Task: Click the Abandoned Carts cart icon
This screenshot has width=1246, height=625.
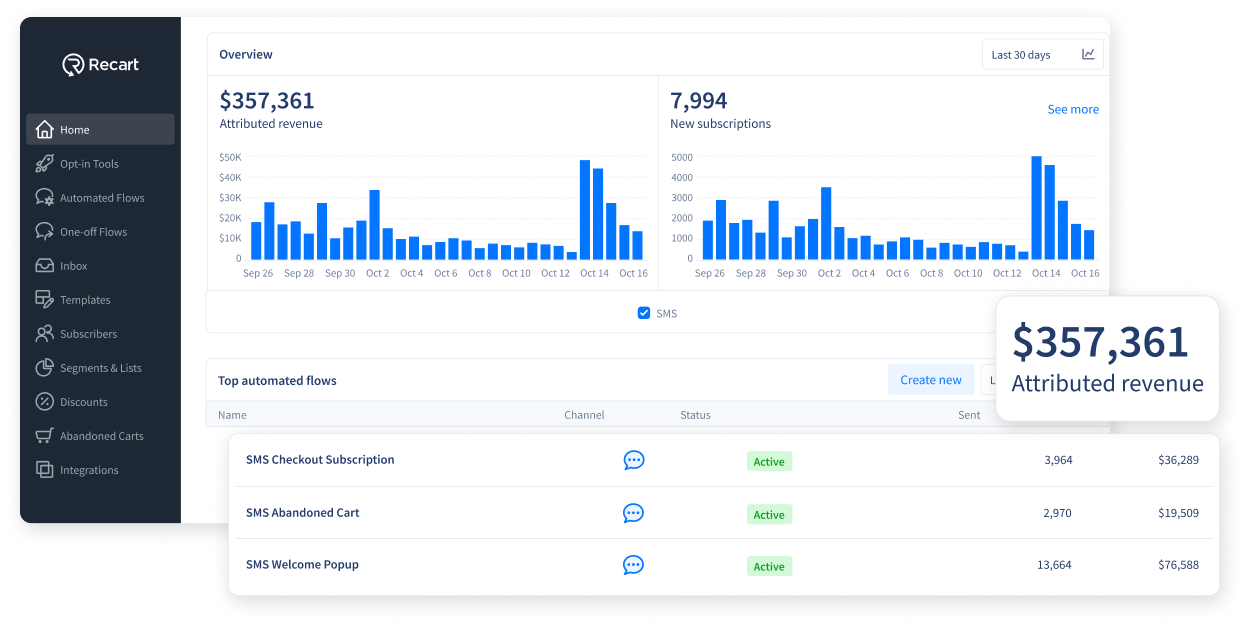Action: [44, 435]
